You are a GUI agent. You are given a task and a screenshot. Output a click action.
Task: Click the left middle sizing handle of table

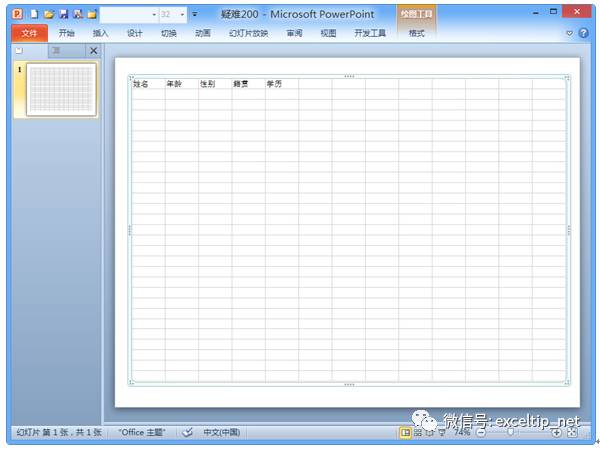[130, 230]
